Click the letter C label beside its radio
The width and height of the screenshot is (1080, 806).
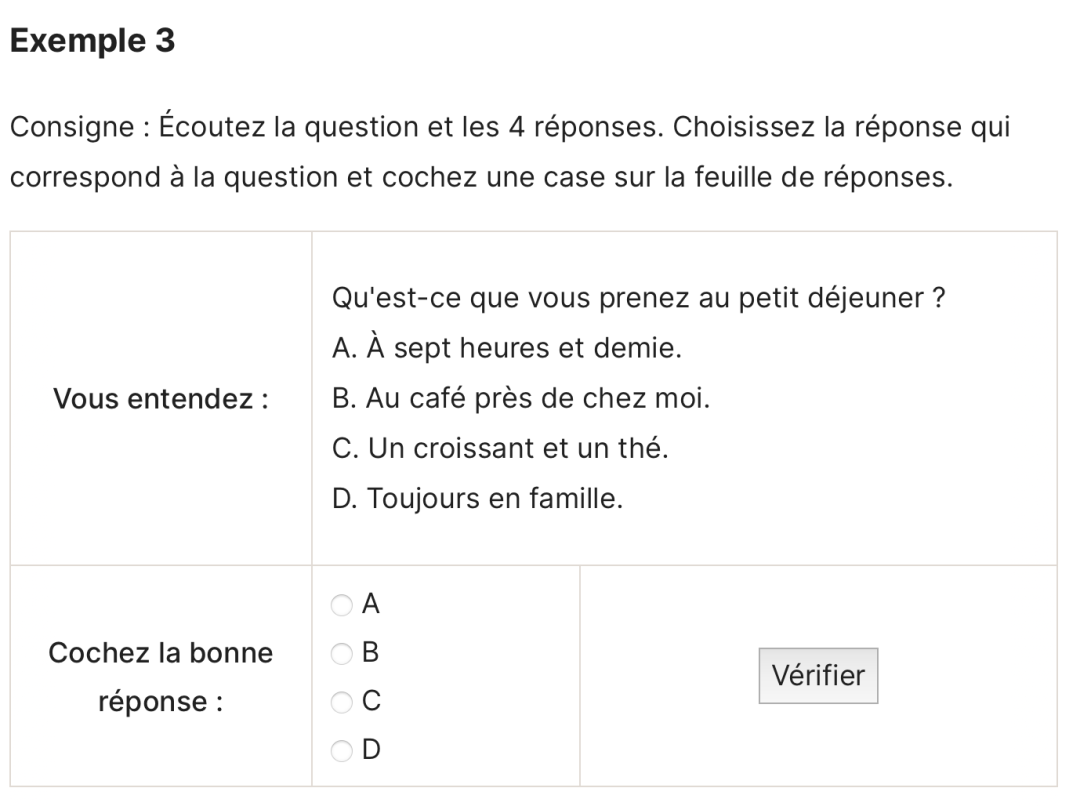point(371,701)
